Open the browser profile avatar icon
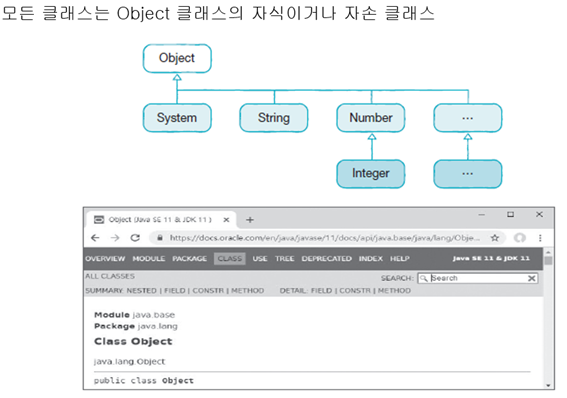 click(x=520, y=238)
